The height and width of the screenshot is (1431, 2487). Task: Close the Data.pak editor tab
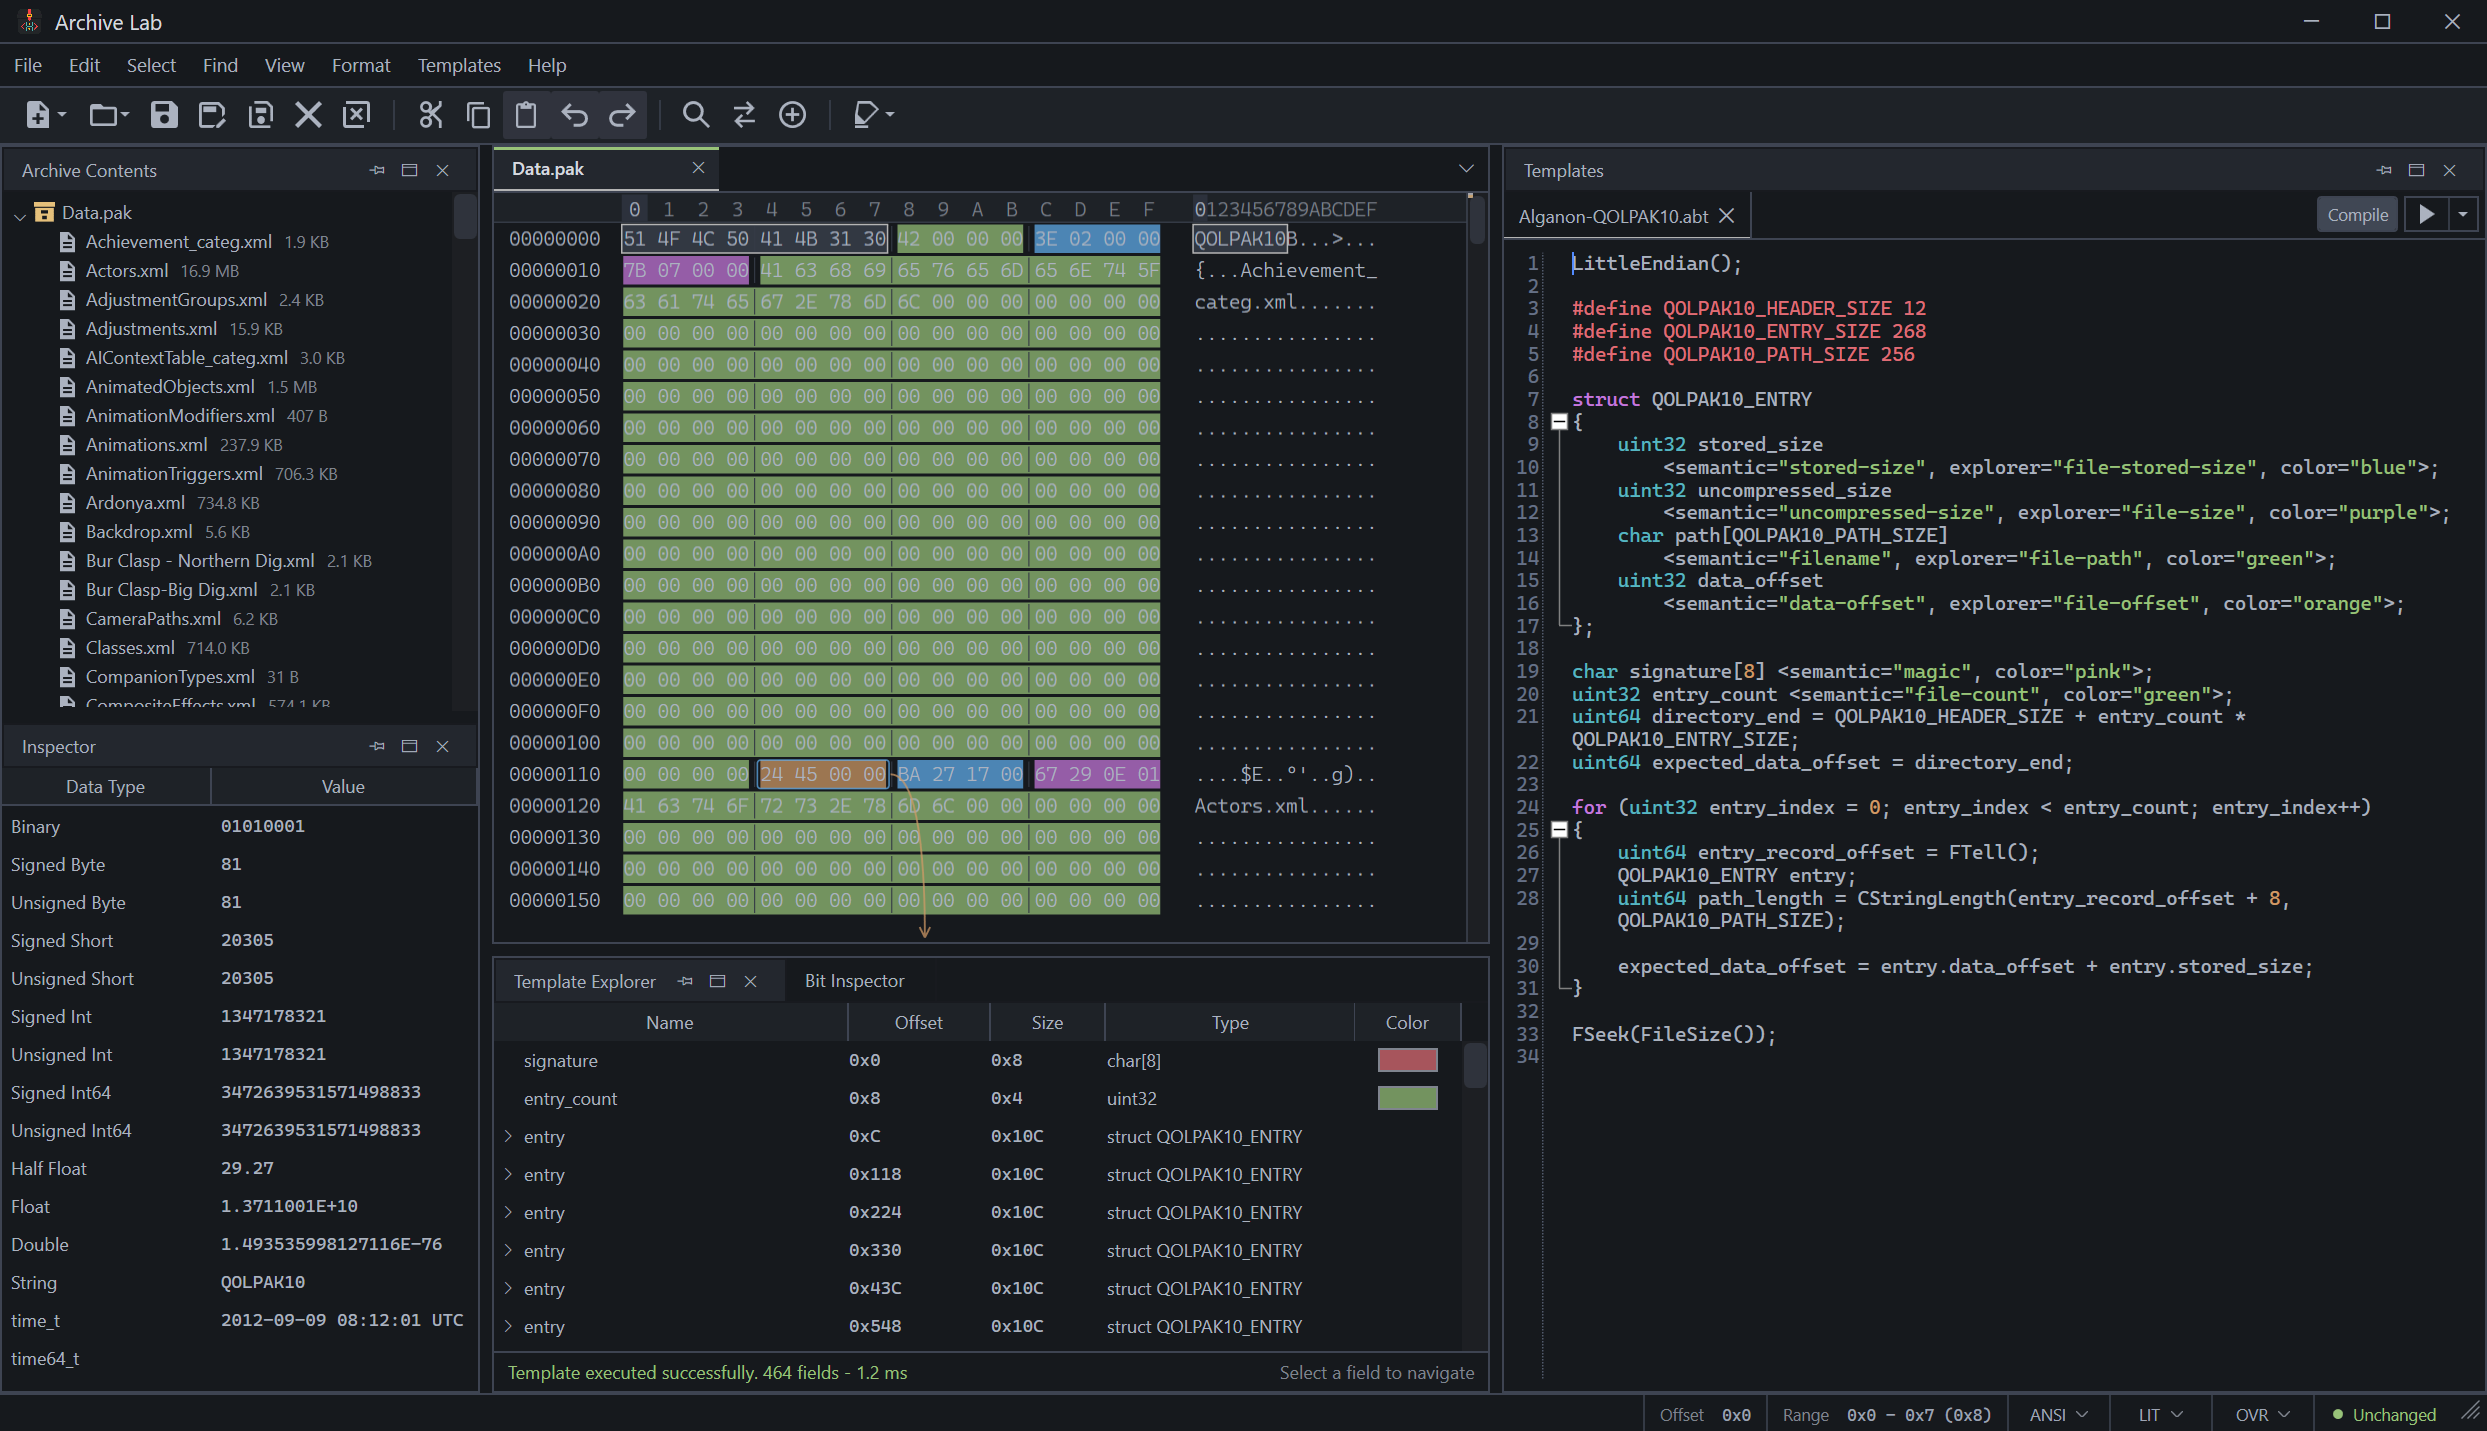click(698, 168)
